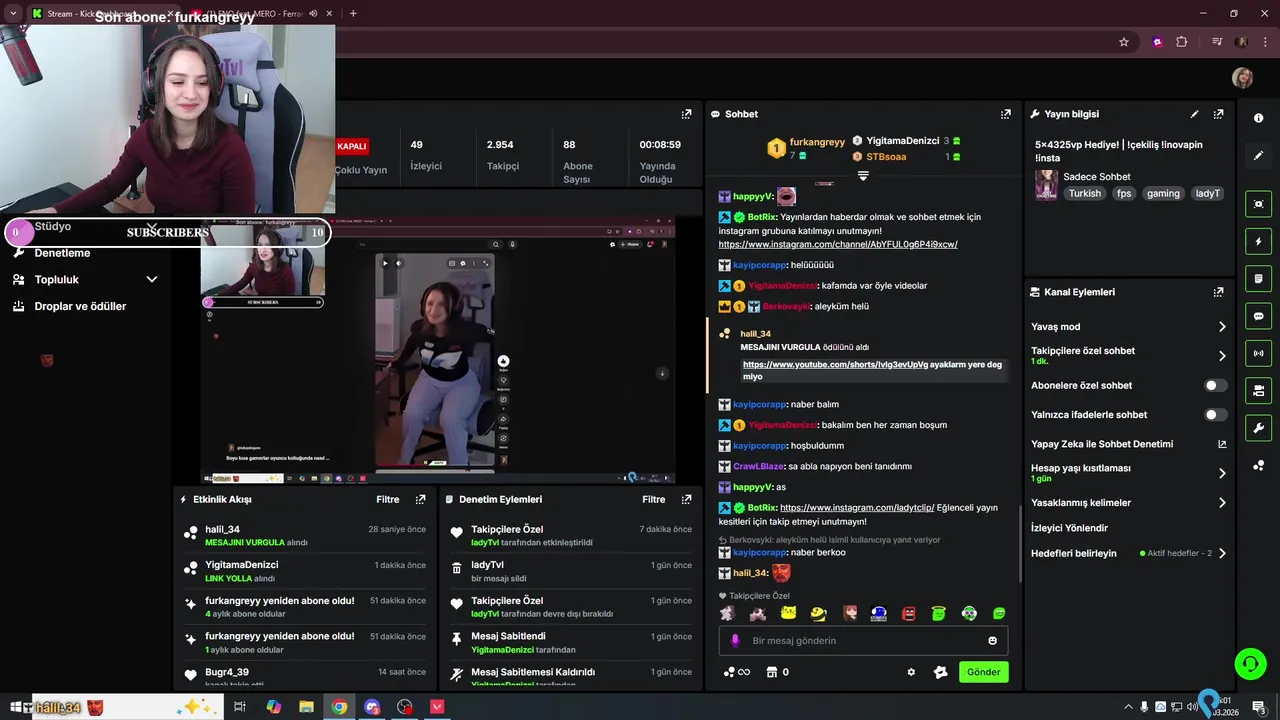
Task: Open the highlighted YouTube shorts link
Action: 835,365
